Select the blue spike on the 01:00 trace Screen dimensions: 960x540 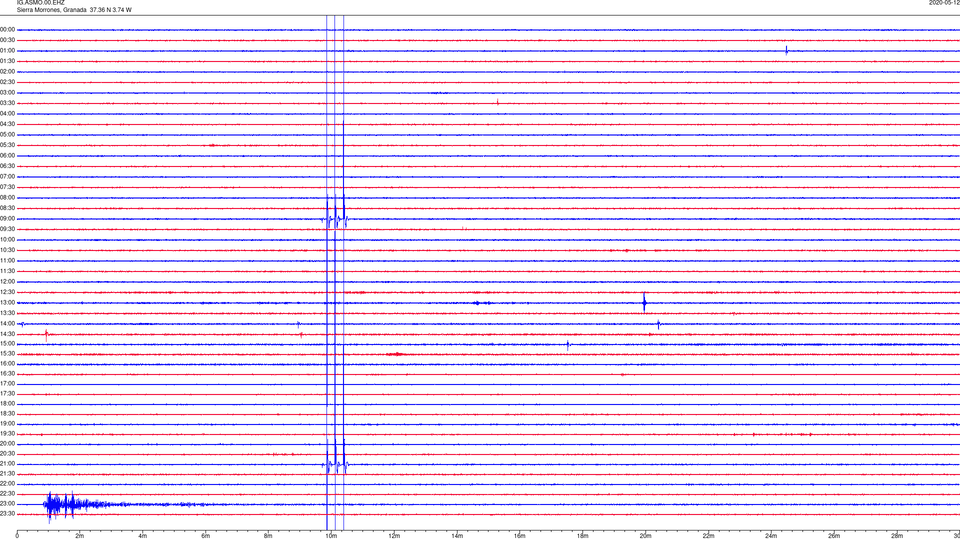787,51
